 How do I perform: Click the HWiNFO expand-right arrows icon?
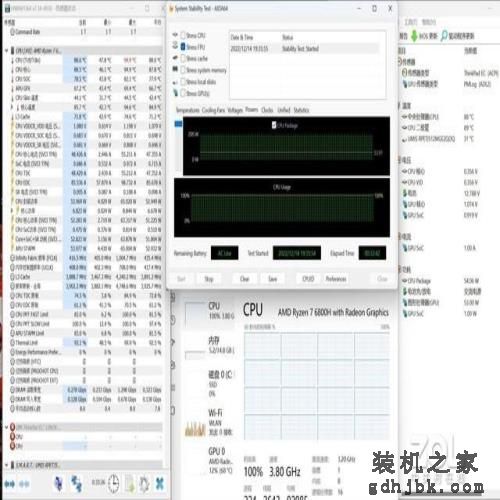pos(9,484)
